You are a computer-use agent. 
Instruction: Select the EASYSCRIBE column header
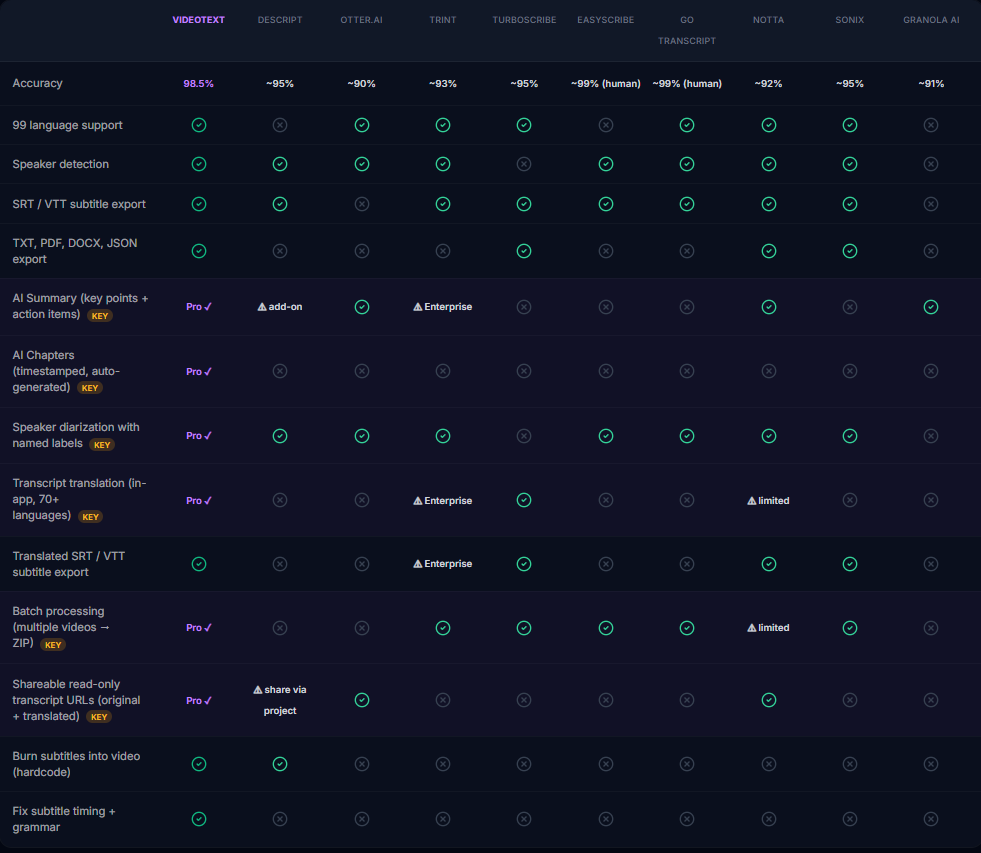coord(606,20)
